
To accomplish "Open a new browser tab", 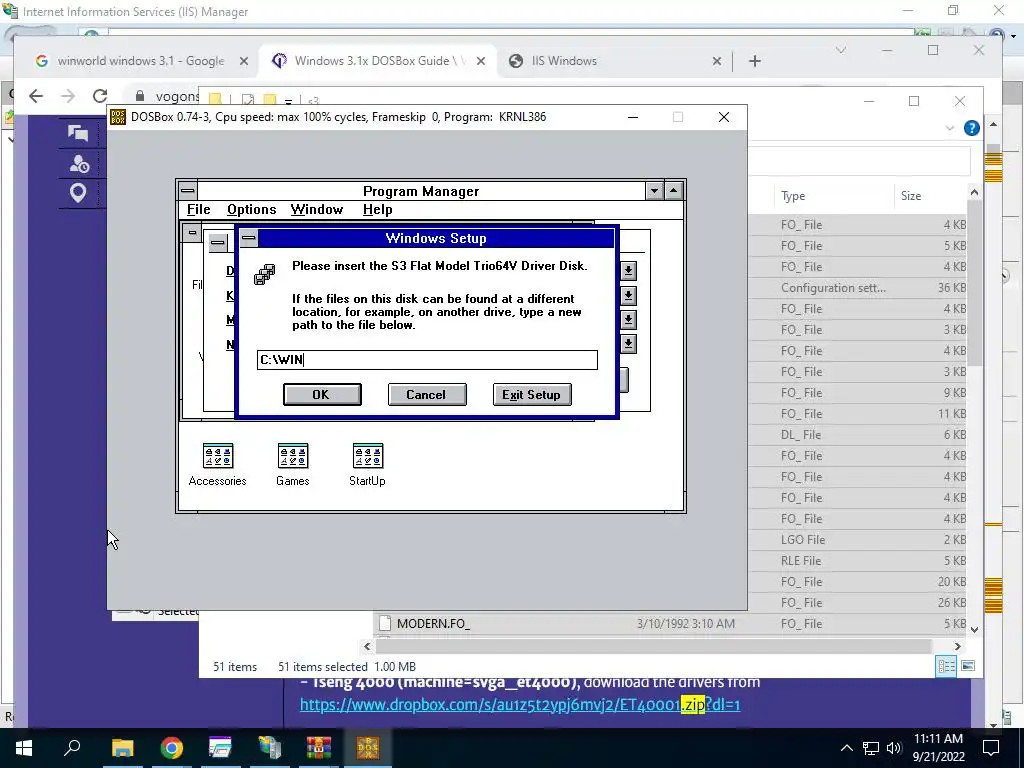I will (x=755, y=61).
